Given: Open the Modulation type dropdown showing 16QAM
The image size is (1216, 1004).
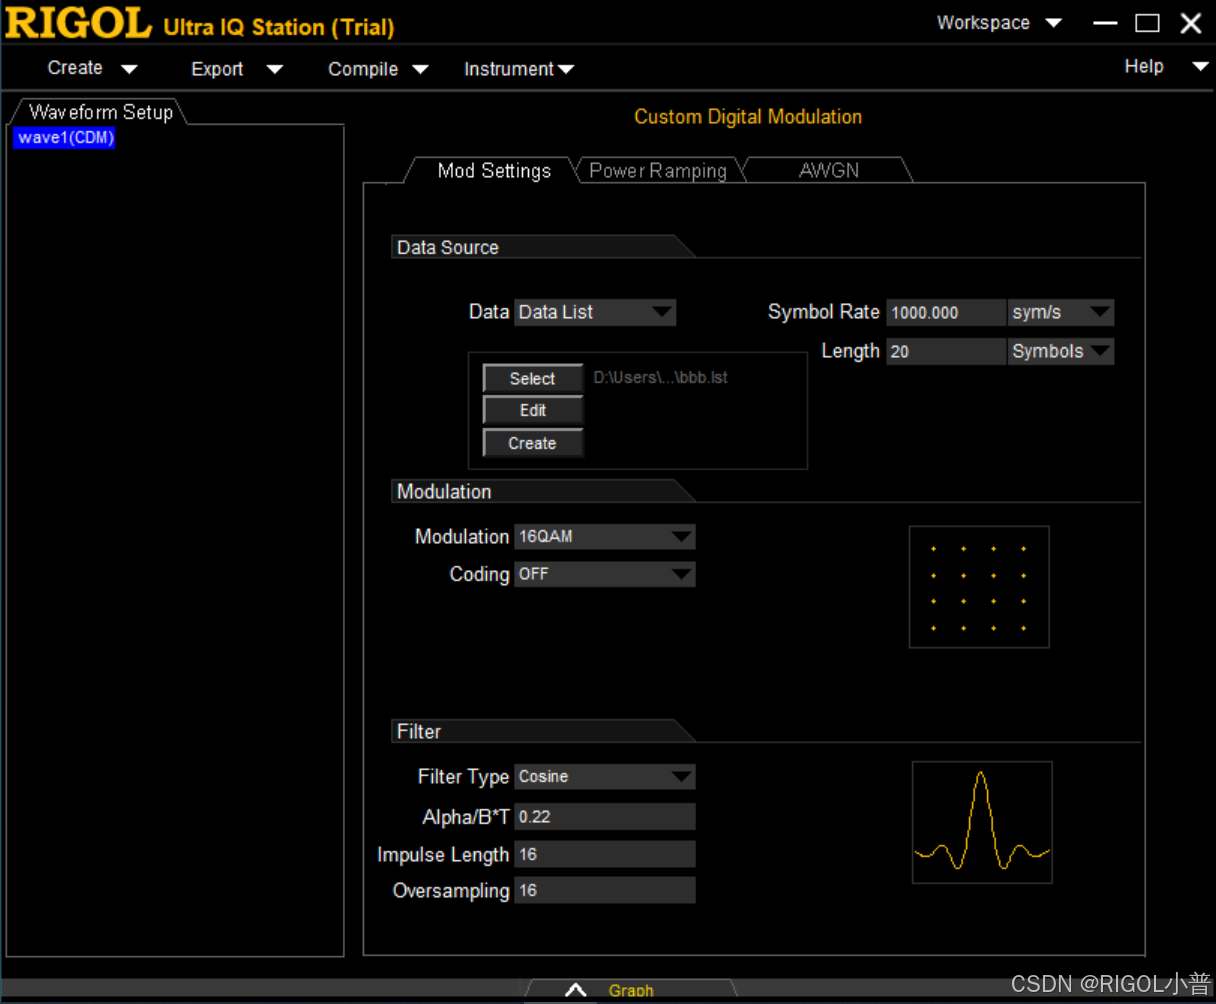Looking at the screenshot, I should [x=604, y=537].
